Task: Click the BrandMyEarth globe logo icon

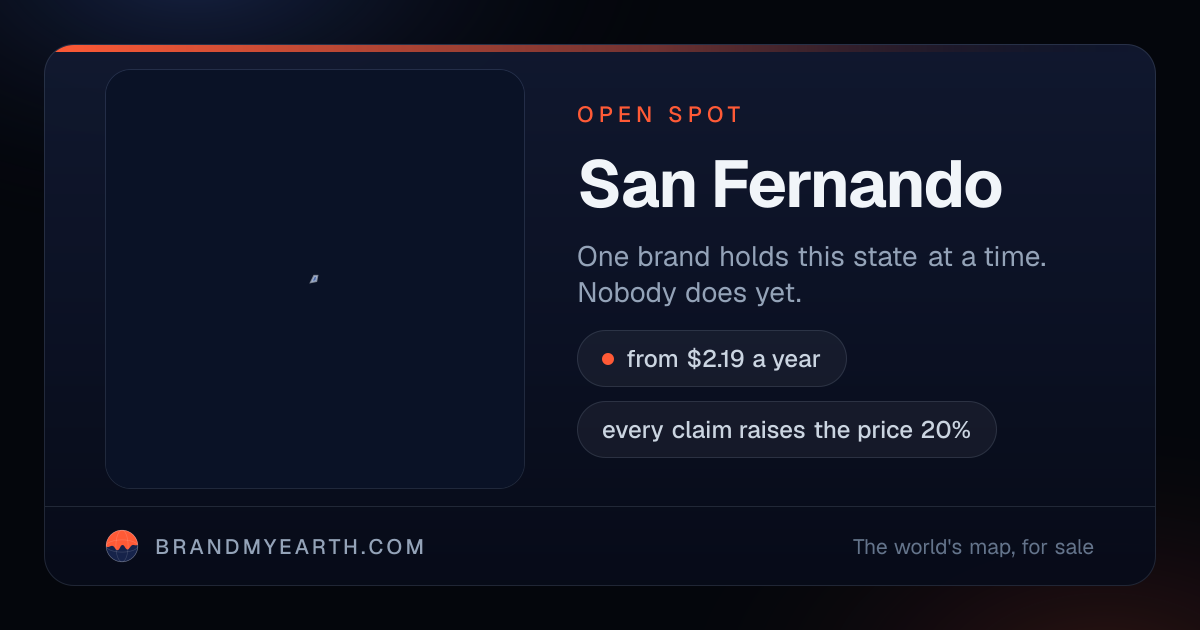Action: point(122,546)
